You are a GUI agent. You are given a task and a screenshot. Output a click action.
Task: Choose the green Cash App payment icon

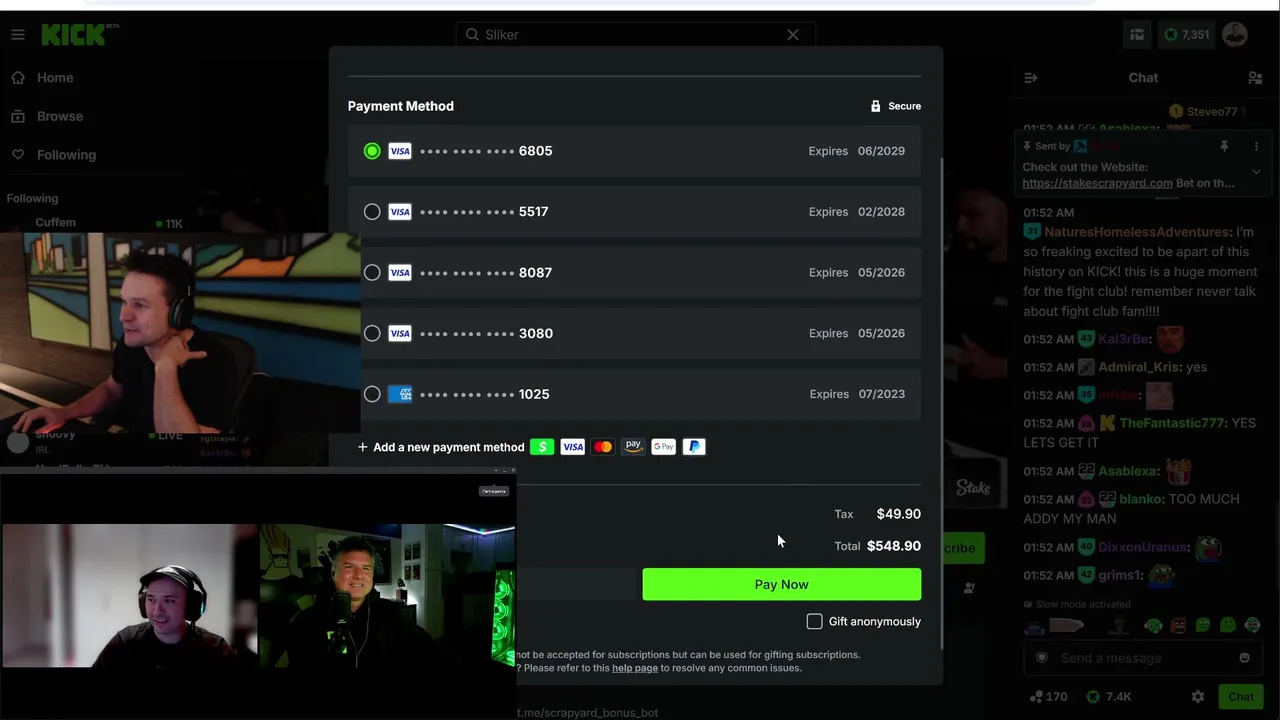[x=542, y=447]
